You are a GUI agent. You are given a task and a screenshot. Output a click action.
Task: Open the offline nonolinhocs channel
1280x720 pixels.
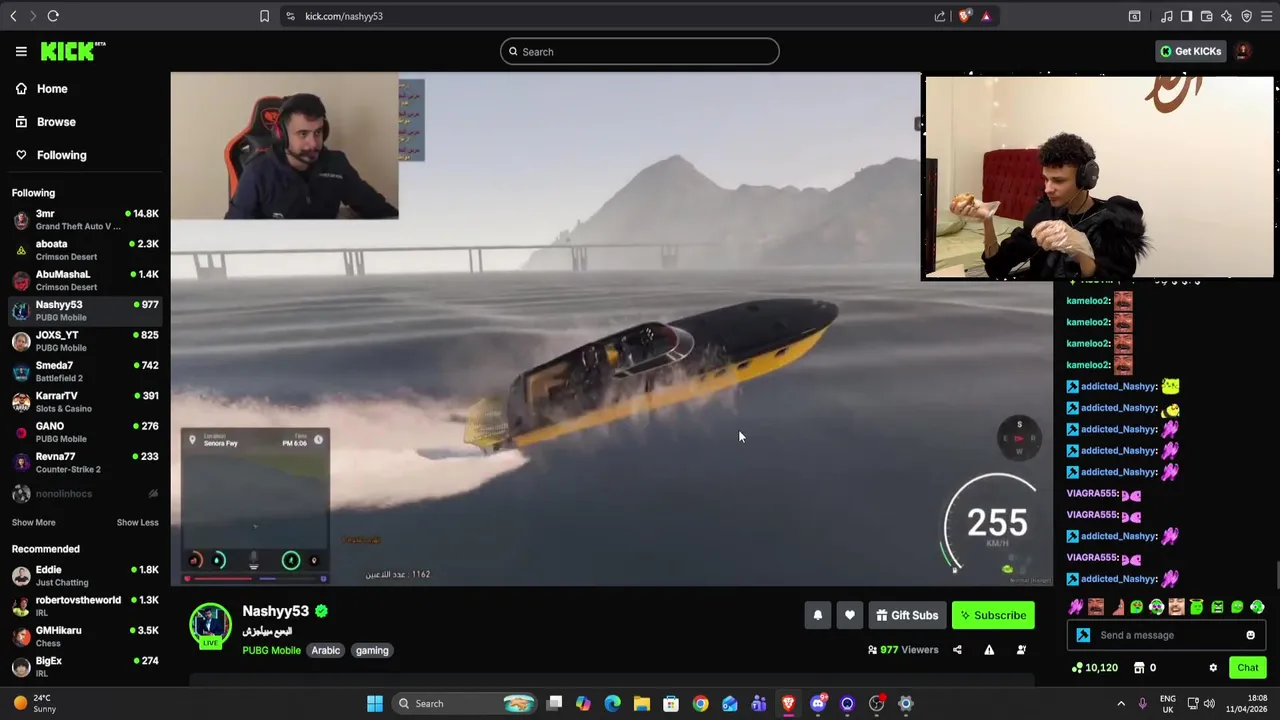click(84, 494)
